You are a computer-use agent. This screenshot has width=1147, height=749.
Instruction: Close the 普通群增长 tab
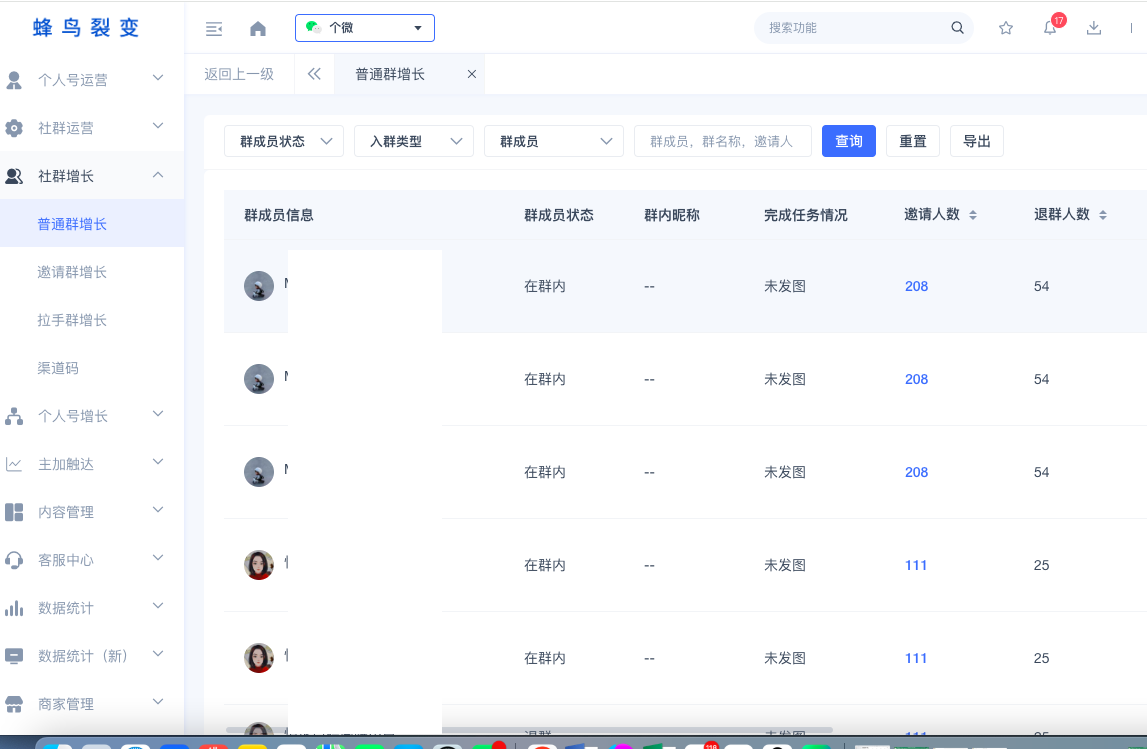pyautogui.click(x=472, y=74)
